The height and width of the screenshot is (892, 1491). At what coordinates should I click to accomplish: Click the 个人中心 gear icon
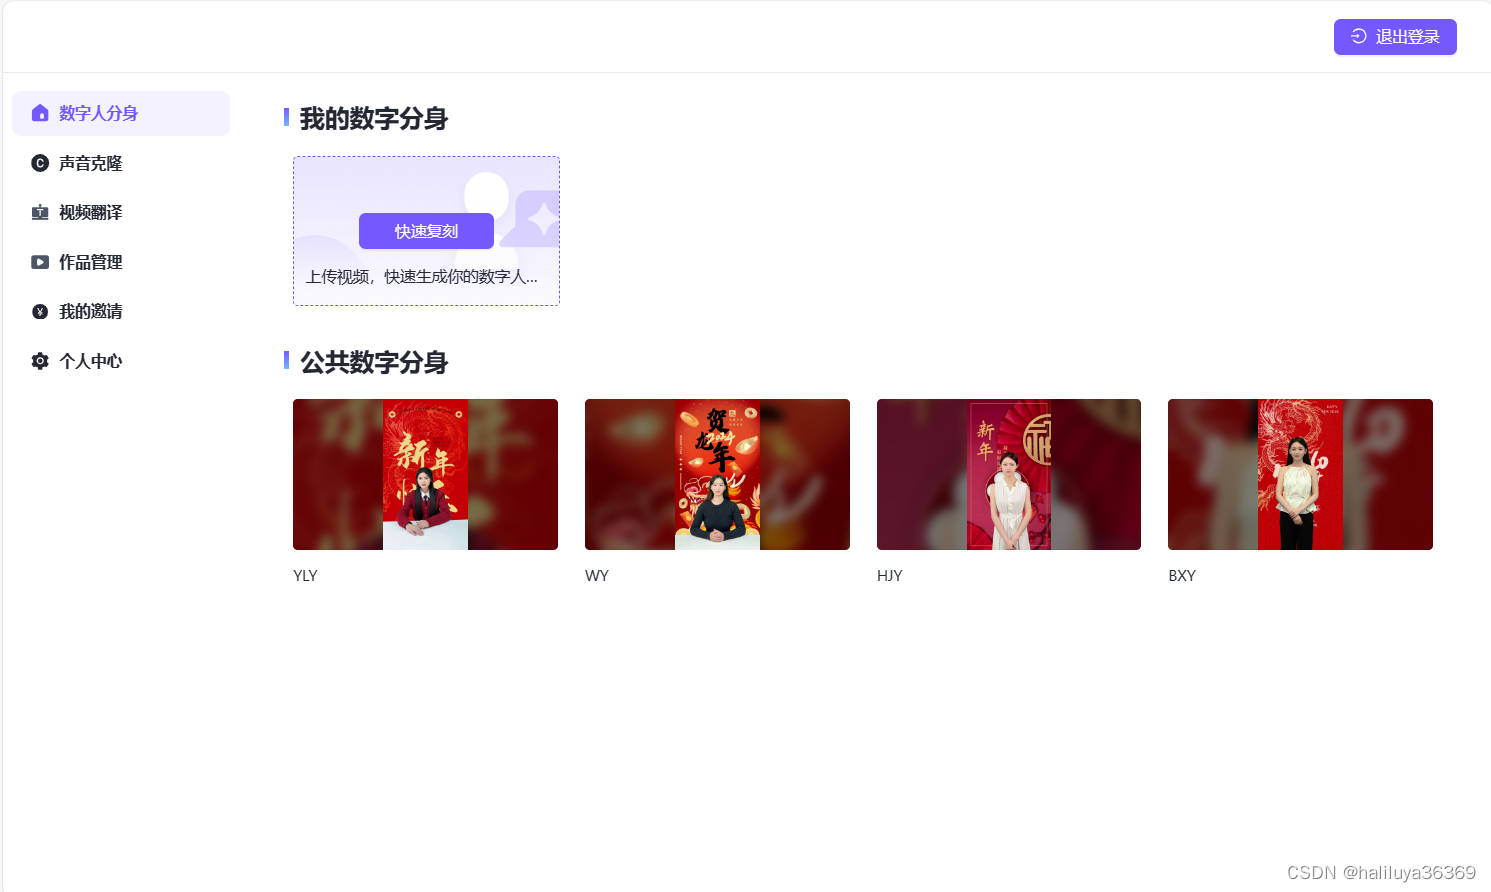40,361
